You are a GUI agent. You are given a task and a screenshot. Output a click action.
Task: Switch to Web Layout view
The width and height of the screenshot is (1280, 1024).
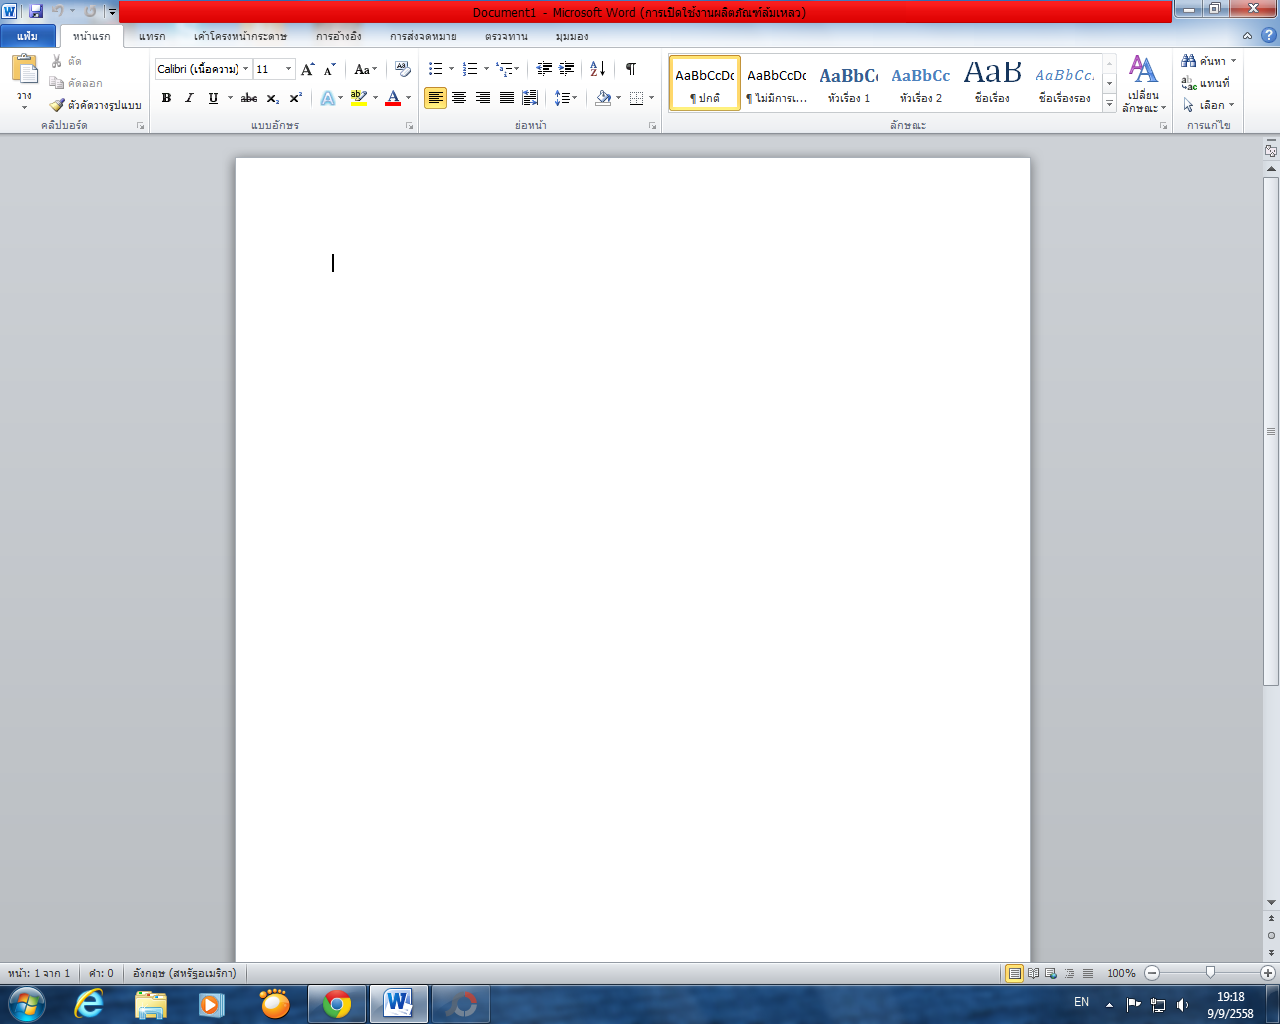(x=1051, y=973)
